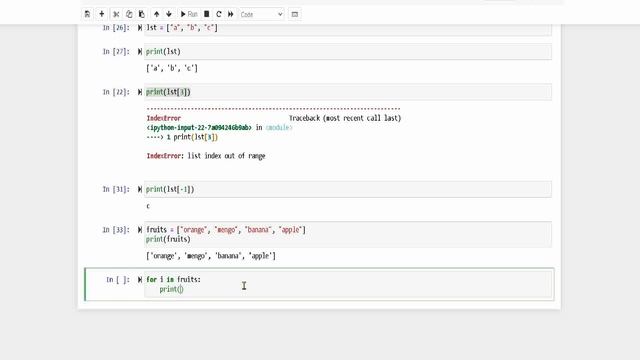Run the empty In [ ] cell with its run icon
Image resolution: width=640 pixels, height=360 pixels.
(140, 280)
